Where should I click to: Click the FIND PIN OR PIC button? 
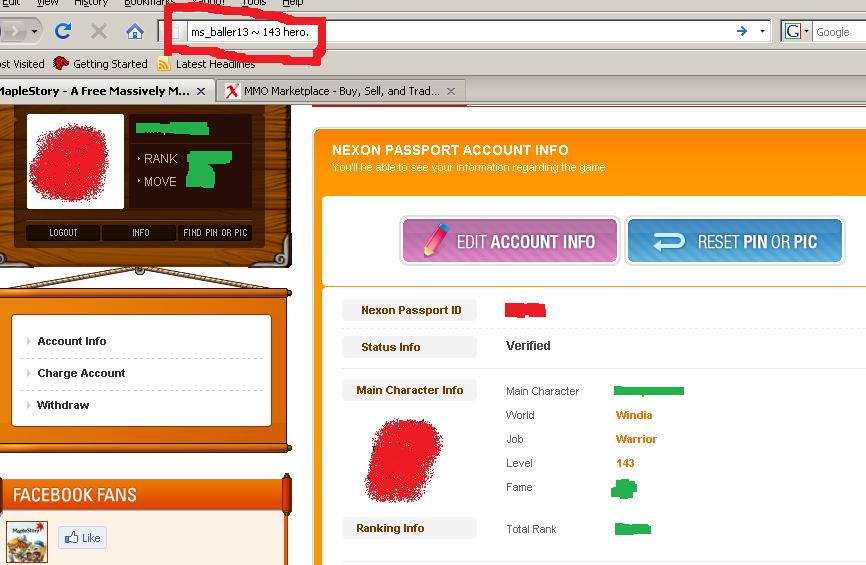click(215, 233)
